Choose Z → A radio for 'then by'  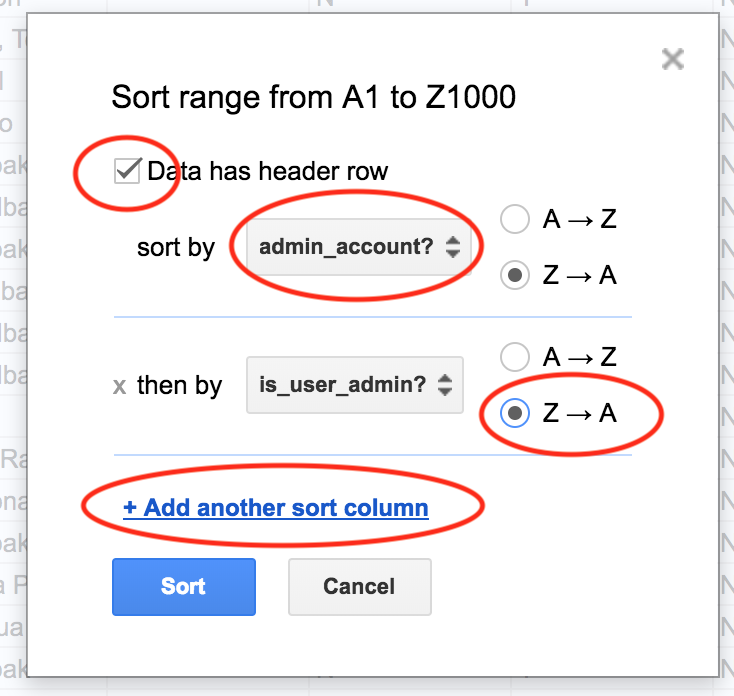tap(515, 413)
